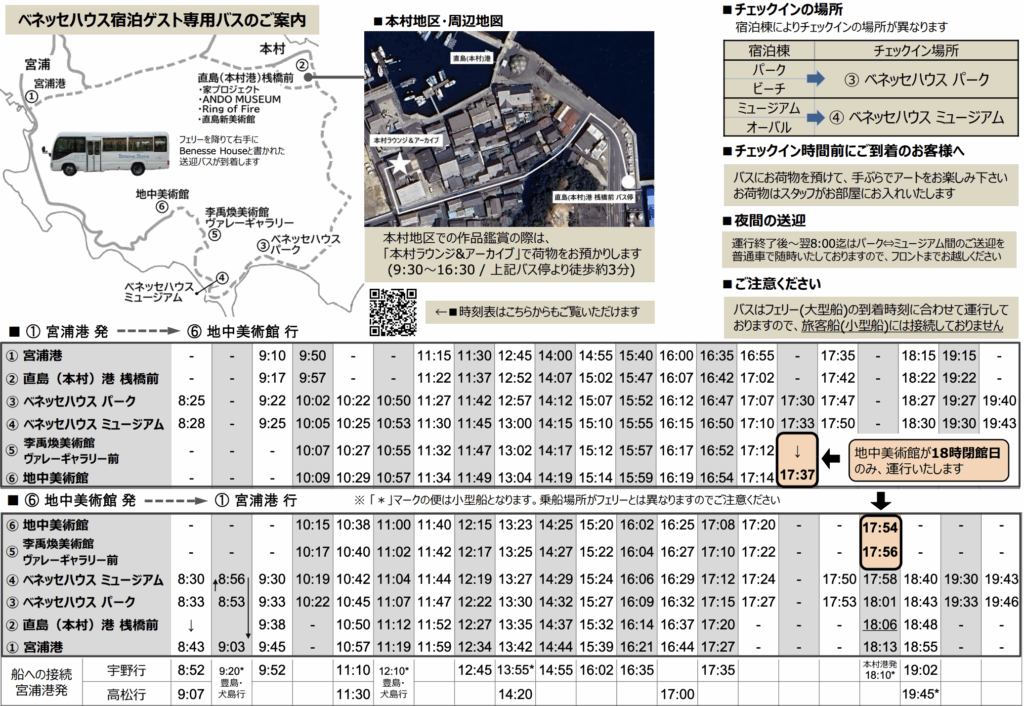Click the large black down arrow above 17:54
Viewport: 1024px width, 706px height.
tap(880, 498)
